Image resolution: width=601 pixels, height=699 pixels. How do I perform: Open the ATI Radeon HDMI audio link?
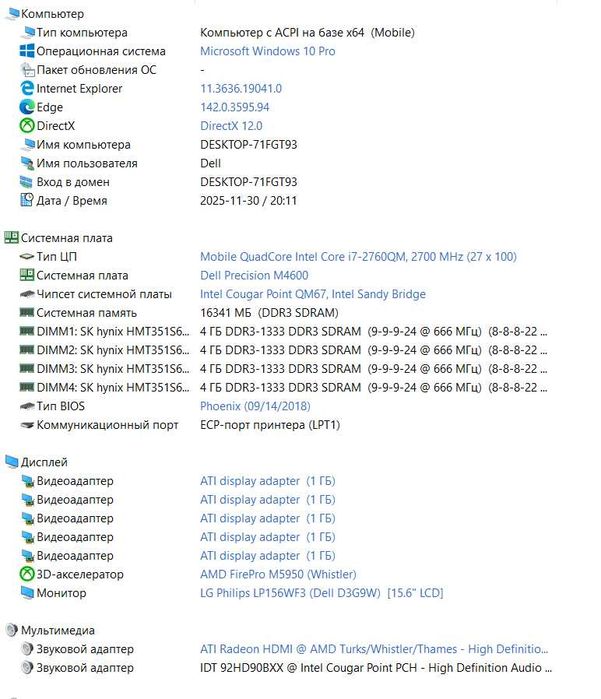point(374,649)
